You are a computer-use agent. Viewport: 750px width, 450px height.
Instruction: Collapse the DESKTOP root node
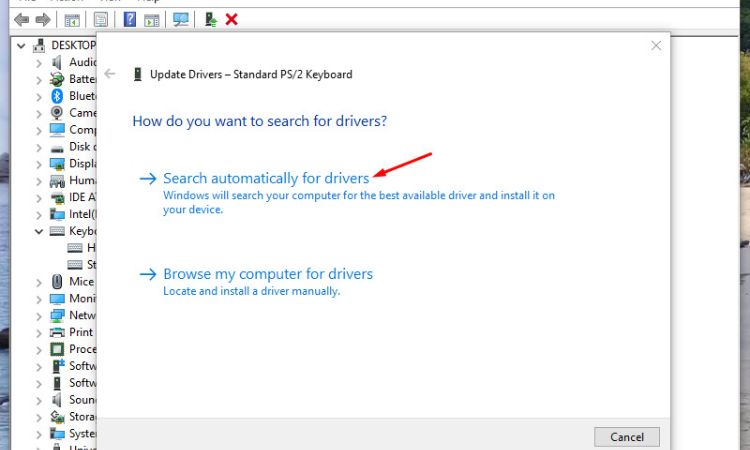[21, 46]
